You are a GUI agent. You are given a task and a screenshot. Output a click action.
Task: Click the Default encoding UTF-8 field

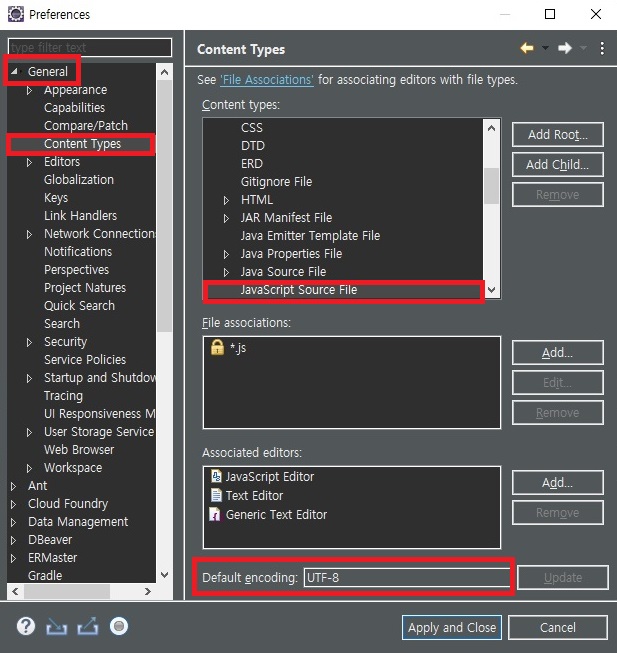[407, 578]
